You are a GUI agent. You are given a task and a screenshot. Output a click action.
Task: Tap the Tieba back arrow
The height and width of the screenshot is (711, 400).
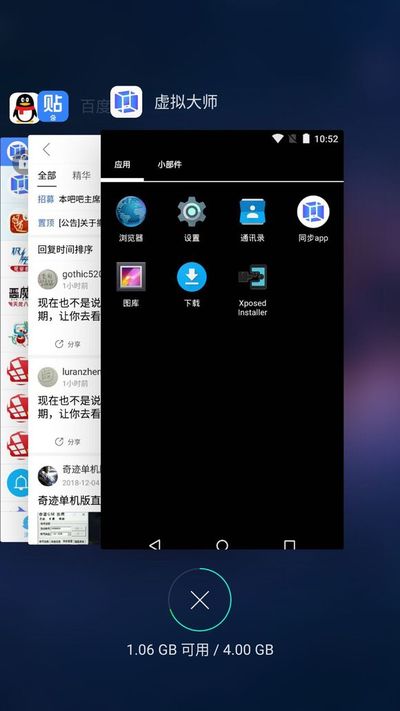pos(46,149)
